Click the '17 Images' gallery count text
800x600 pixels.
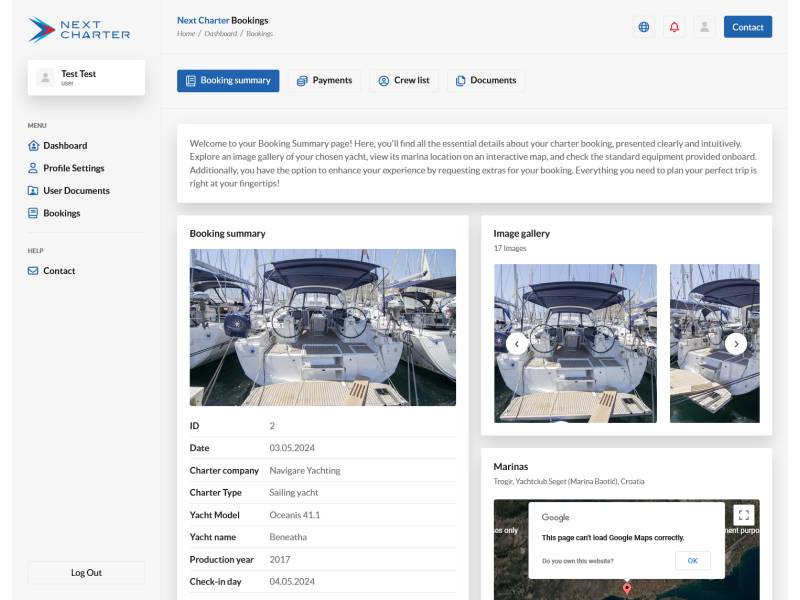pyautogui.click(x=510, y=248)
